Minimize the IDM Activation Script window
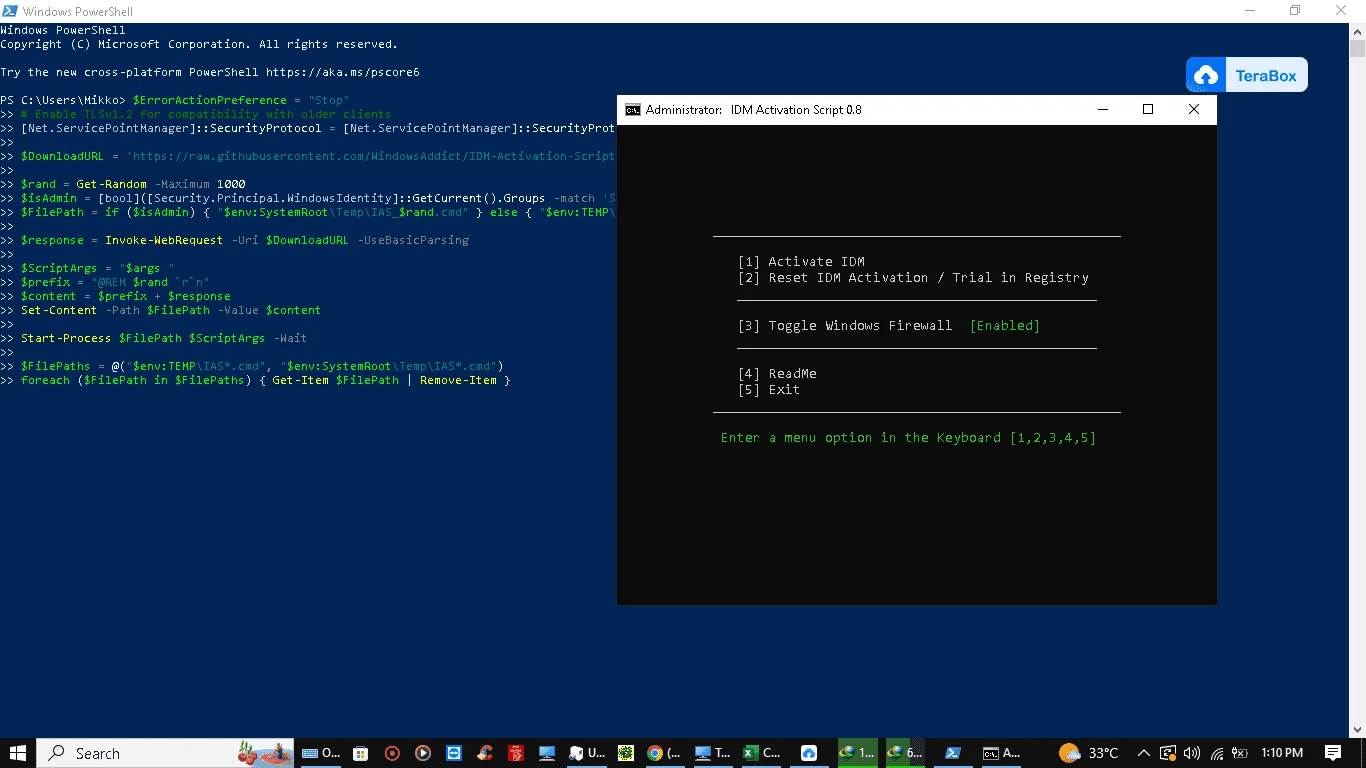 click(x=1102, y=110)
